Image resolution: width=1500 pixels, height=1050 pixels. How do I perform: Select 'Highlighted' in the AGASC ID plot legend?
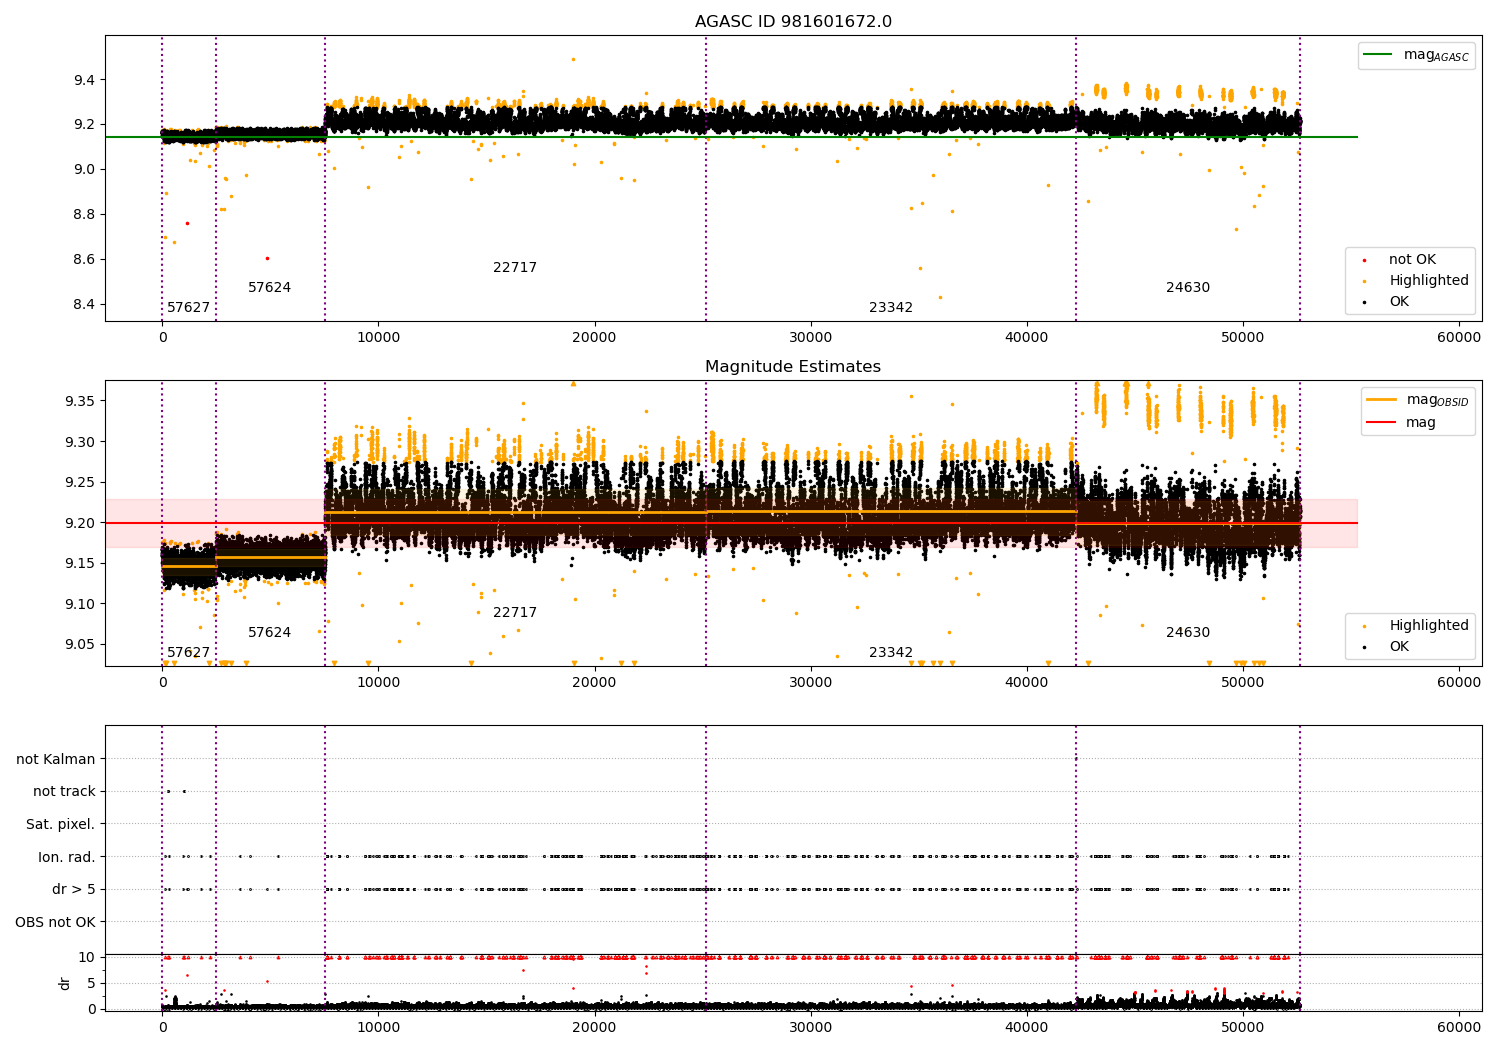tap(1429, 281)
